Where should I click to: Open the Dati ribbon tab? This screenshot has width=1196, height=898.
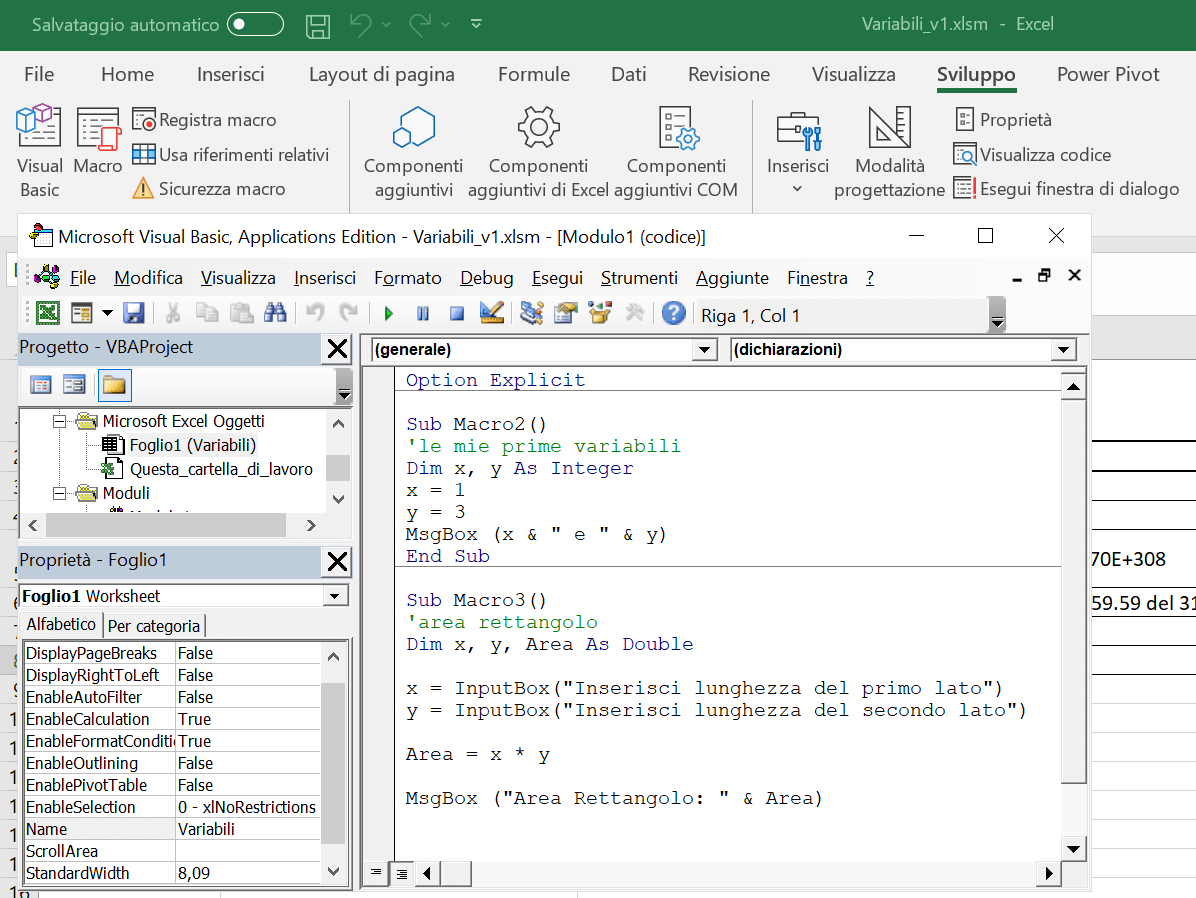pyautogui.click(x=629, y=74)
